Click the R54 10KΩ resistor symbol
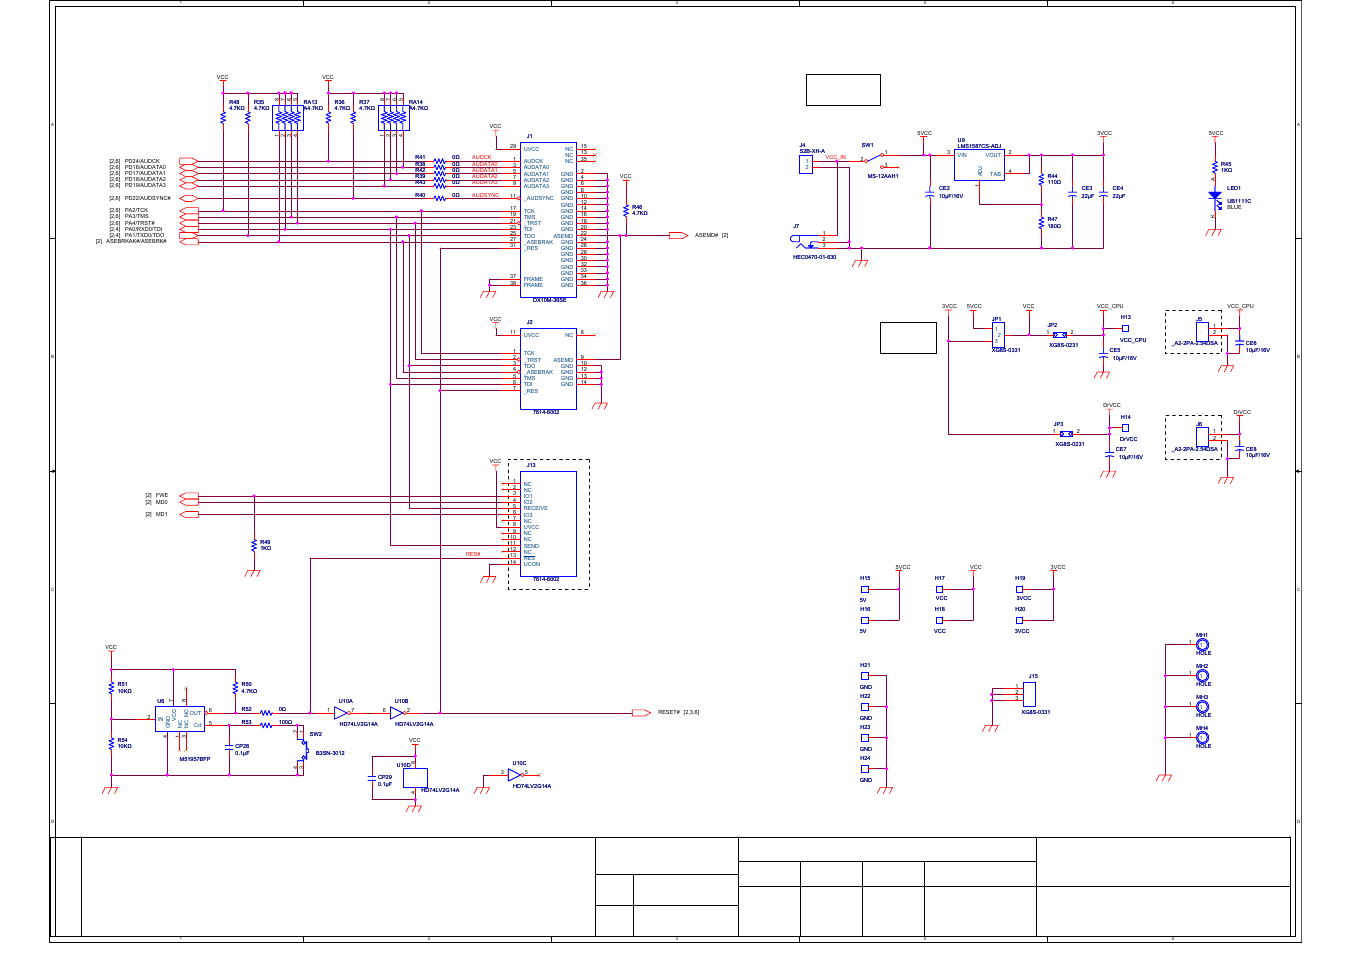Screen dimensions: 1350x954 111,744
